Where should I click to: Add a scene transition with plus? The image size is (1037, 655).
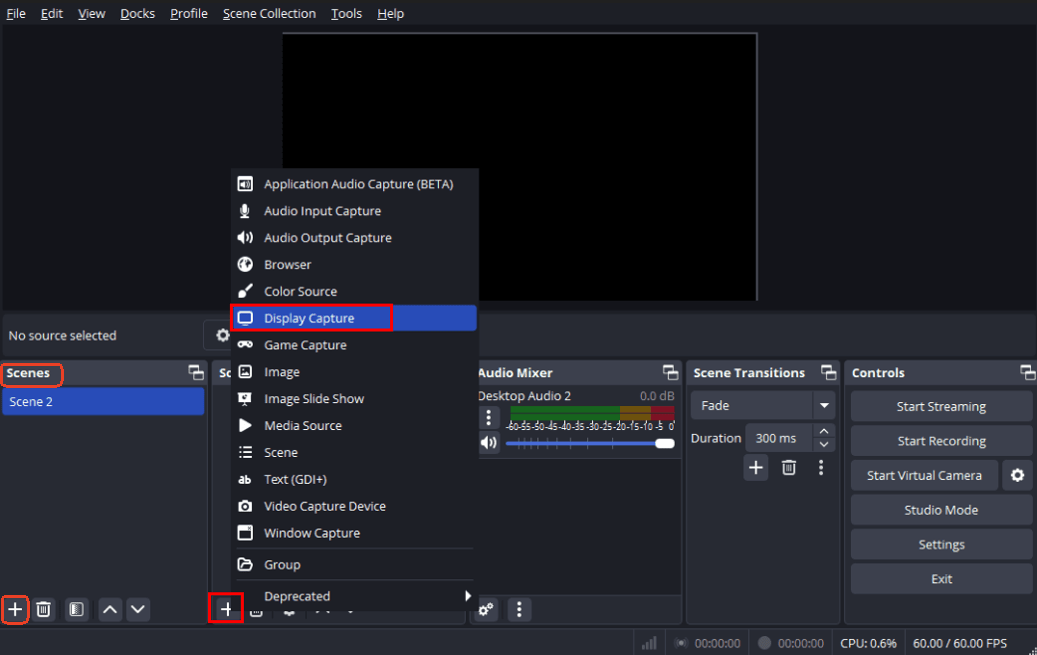click(756, 467)
